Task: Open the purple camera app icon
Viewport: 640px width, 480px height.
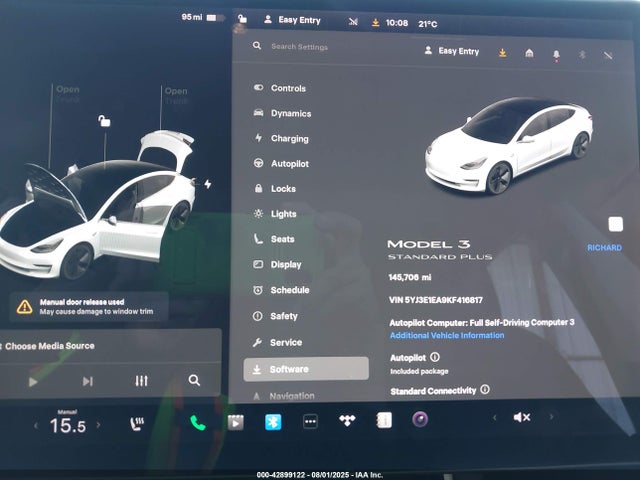Action: pos(420,419)
